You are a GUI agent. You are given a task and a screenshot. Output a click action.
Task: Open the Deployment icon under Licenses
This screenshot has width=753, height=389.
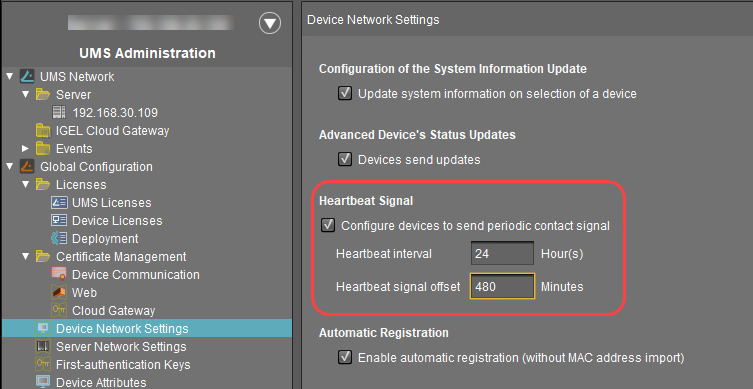[59, 239]
